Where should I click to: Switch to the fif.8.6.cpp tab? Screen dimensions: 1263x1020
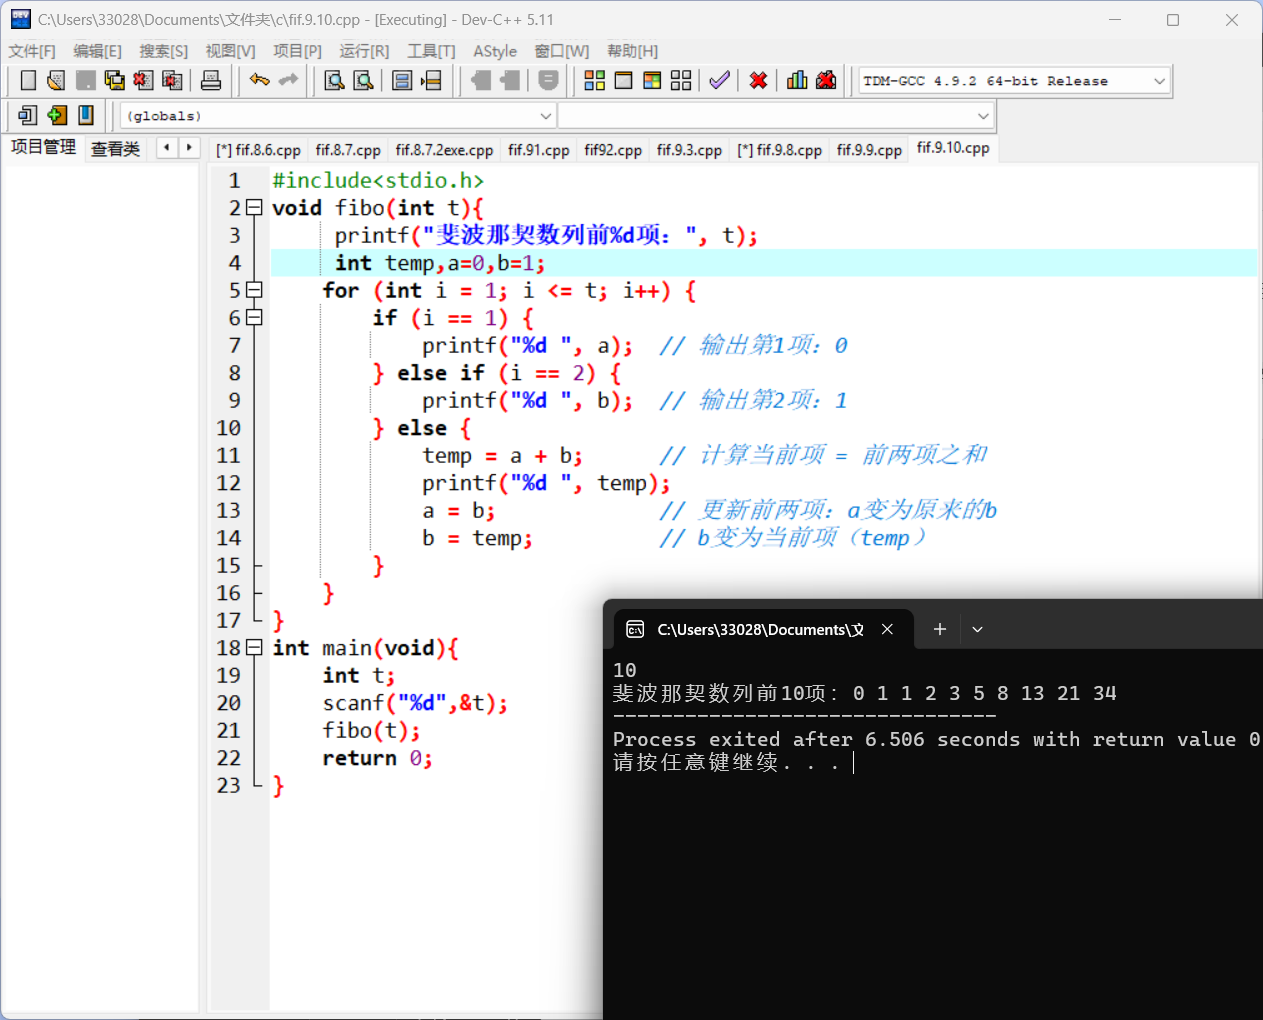[258, 150]
